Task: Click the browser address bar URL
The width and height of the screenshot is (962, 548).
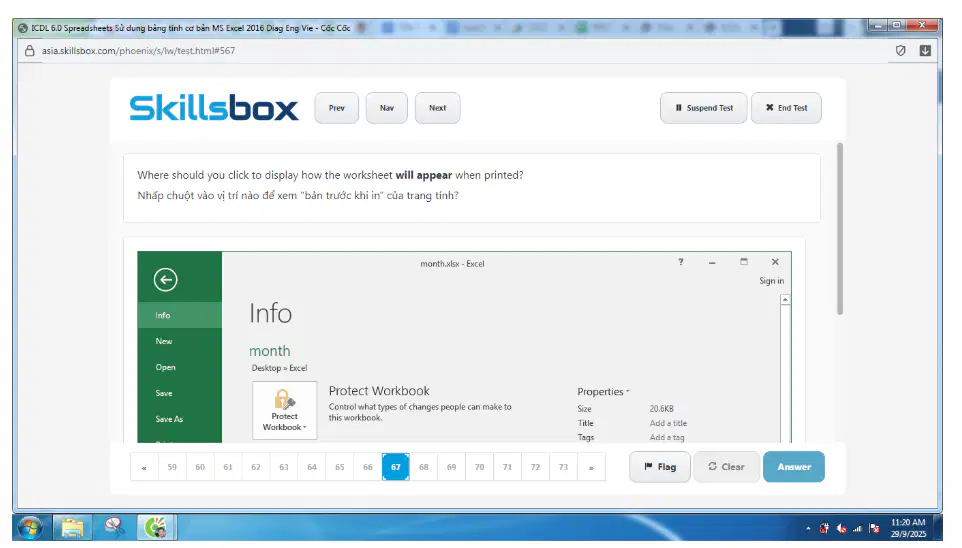Action: point(138,50)
